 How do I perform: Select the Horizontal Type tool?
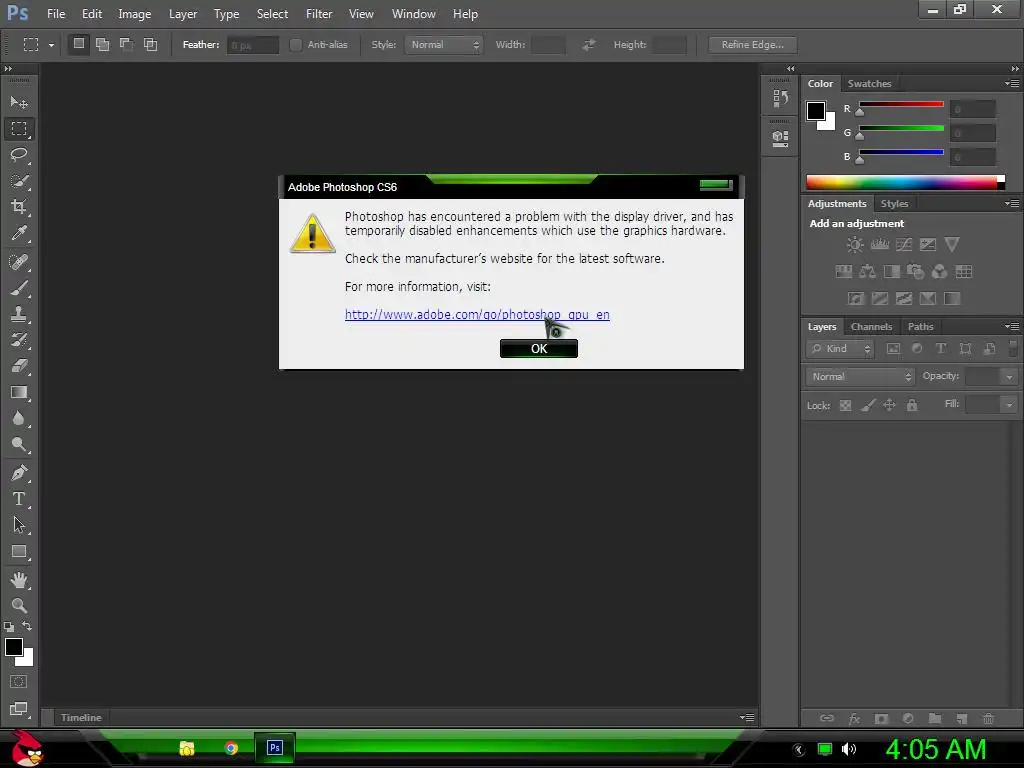[x=19, y=499]
